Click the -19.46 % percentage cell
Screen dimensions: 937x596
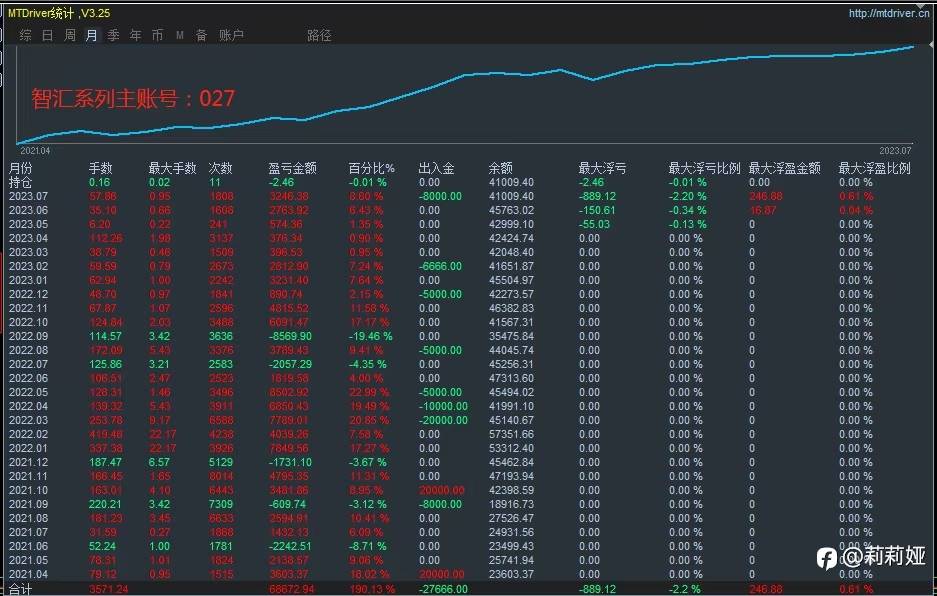tap(370, 336)
